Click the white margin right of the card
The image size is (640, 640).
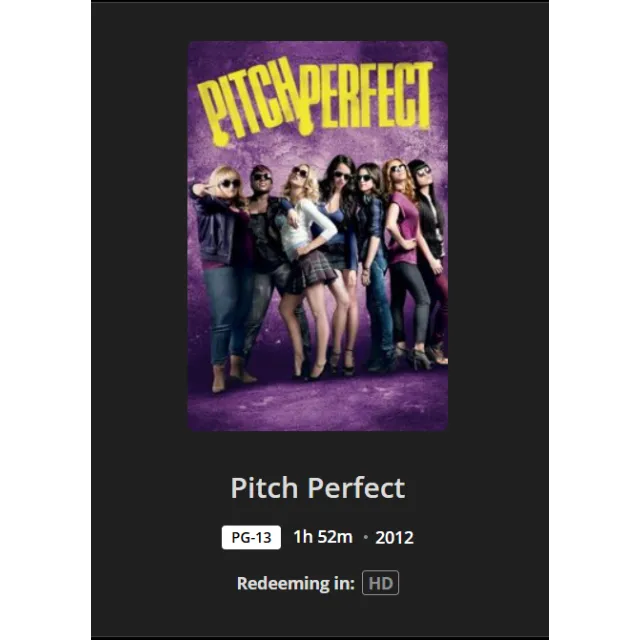click(594, 320)
